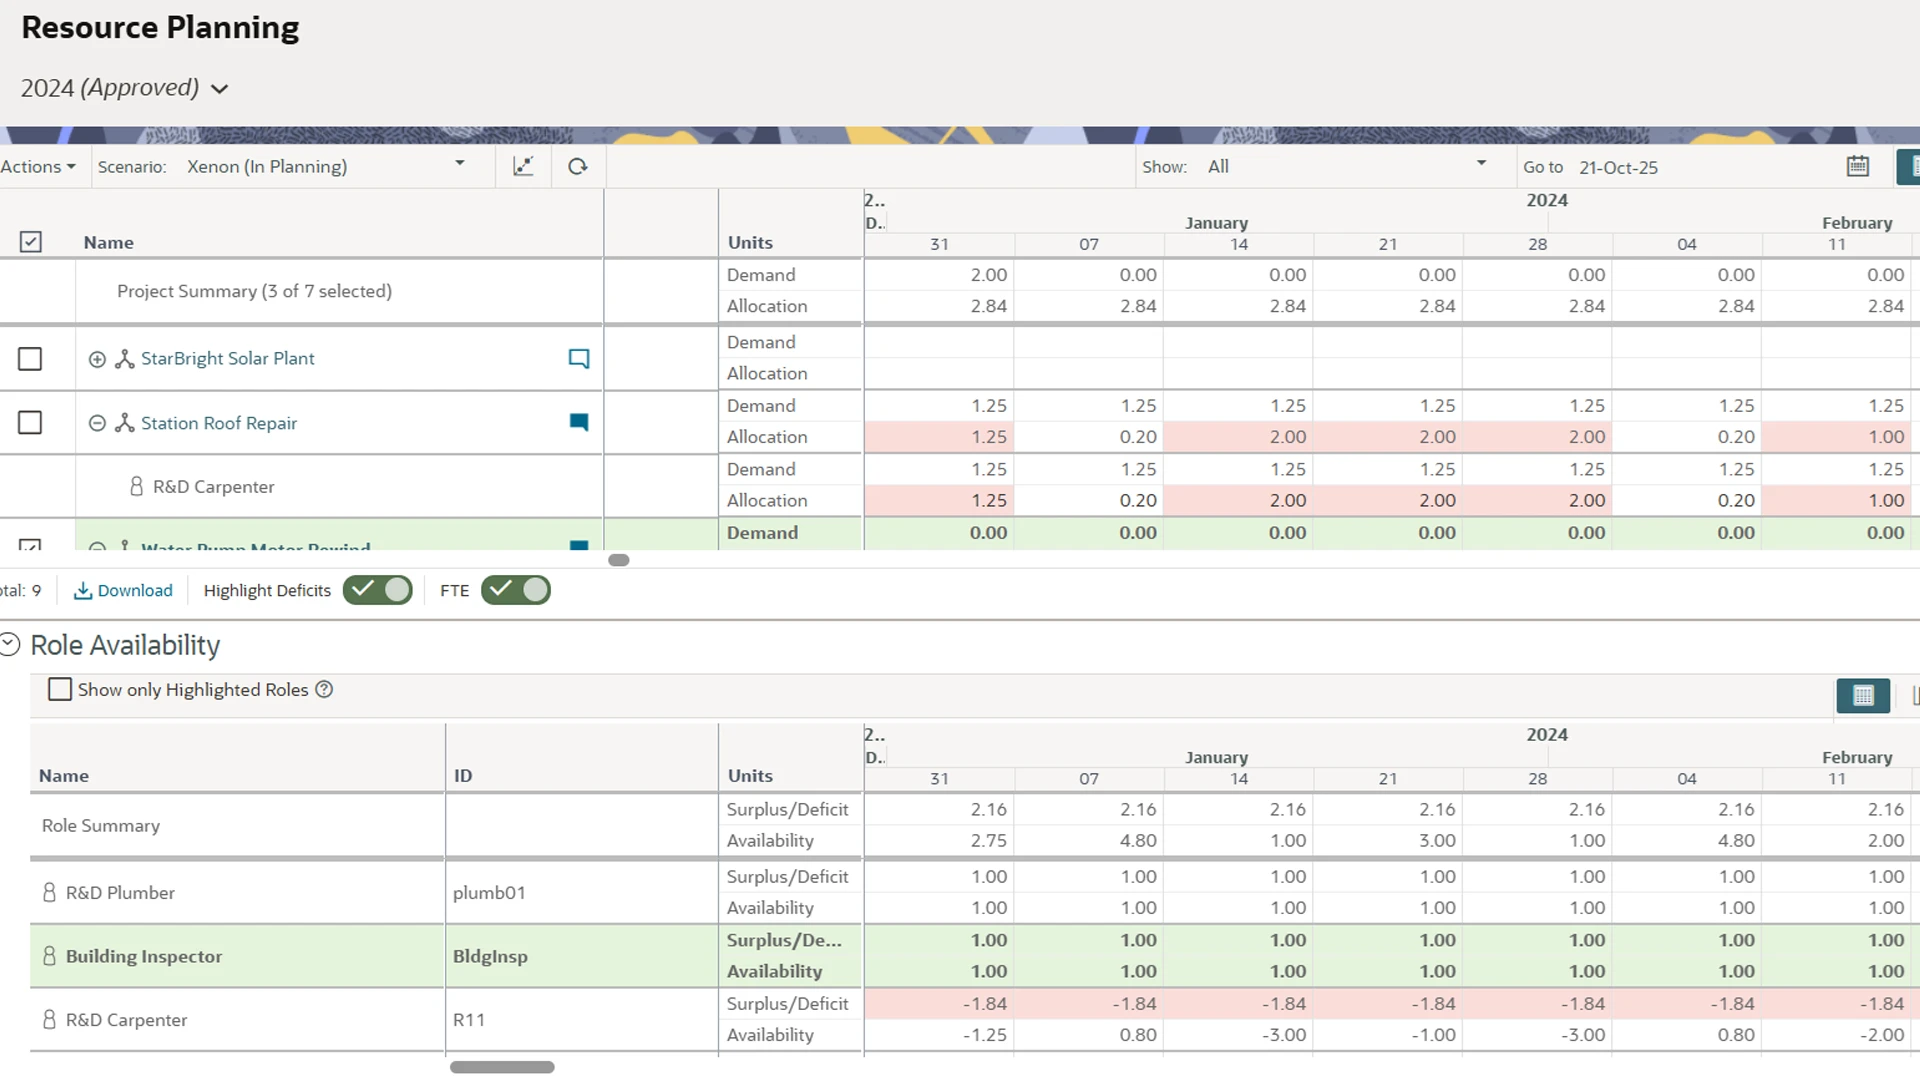
Task: Open the note flag on Station Roof Repair
Action: 580,422
